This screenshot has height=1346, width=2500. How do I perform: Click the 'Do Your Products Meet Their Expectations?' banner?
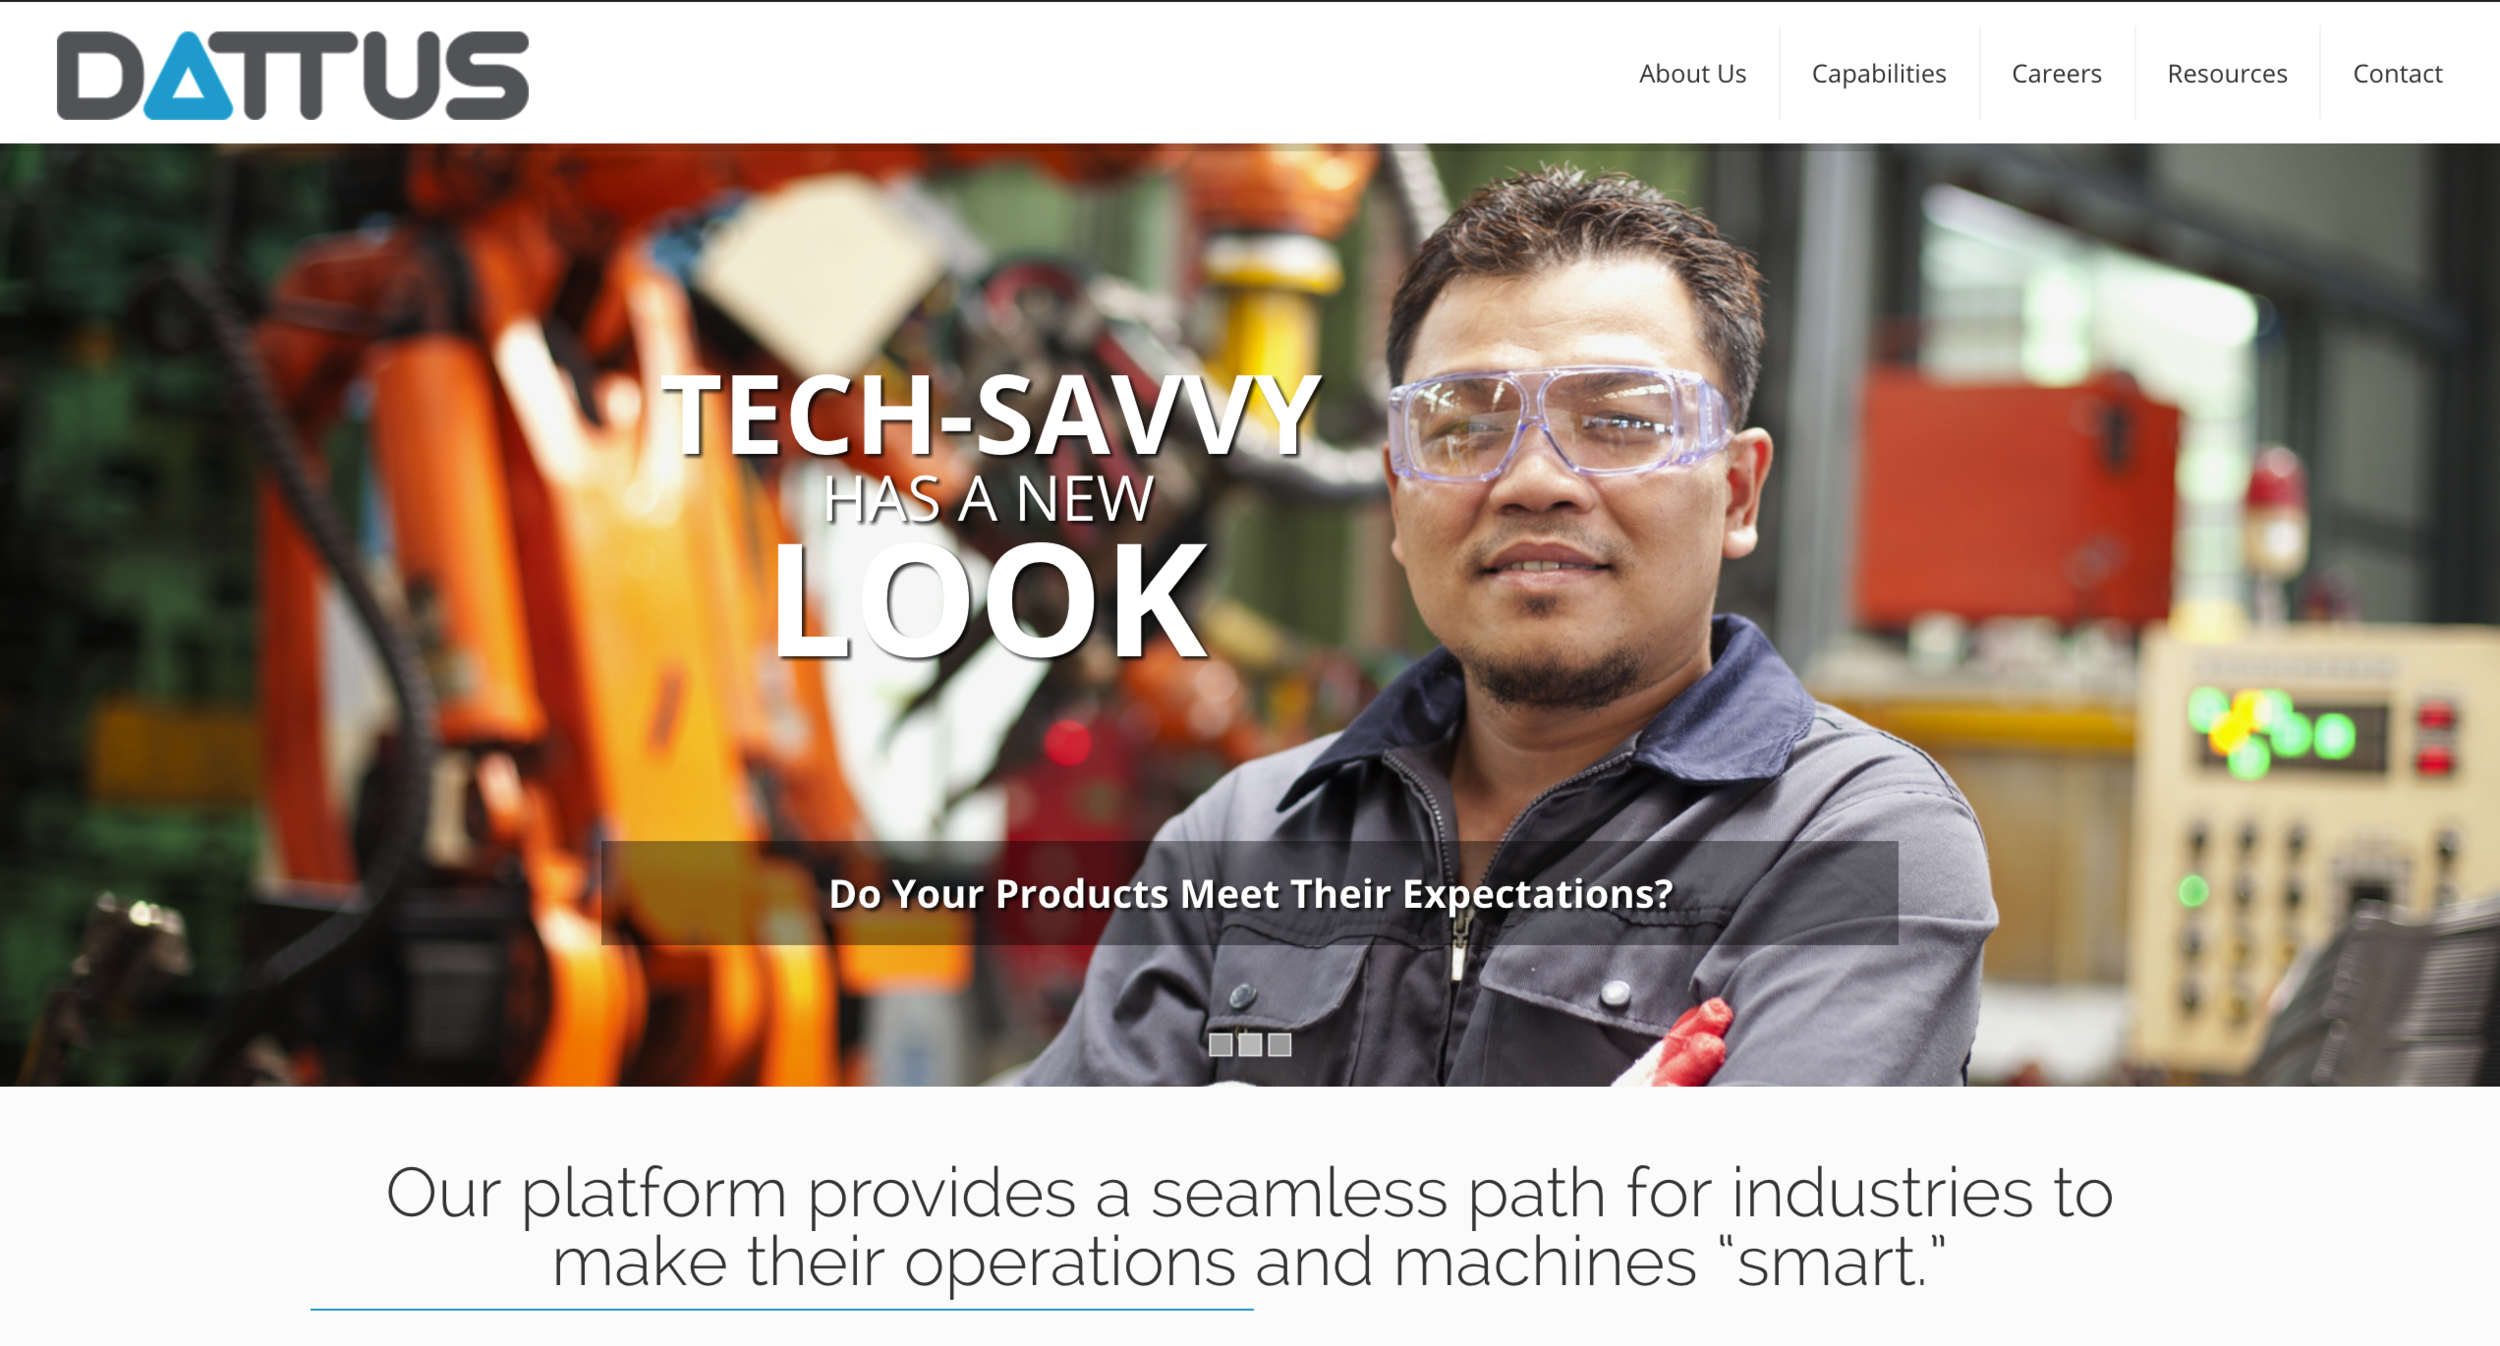pos(1249,893)
